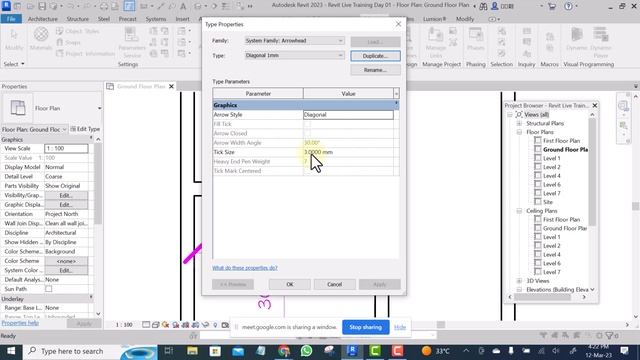
Task: Switch to the Insert ribbon tab
Action: pyautogui.click(x=182, y=19)
